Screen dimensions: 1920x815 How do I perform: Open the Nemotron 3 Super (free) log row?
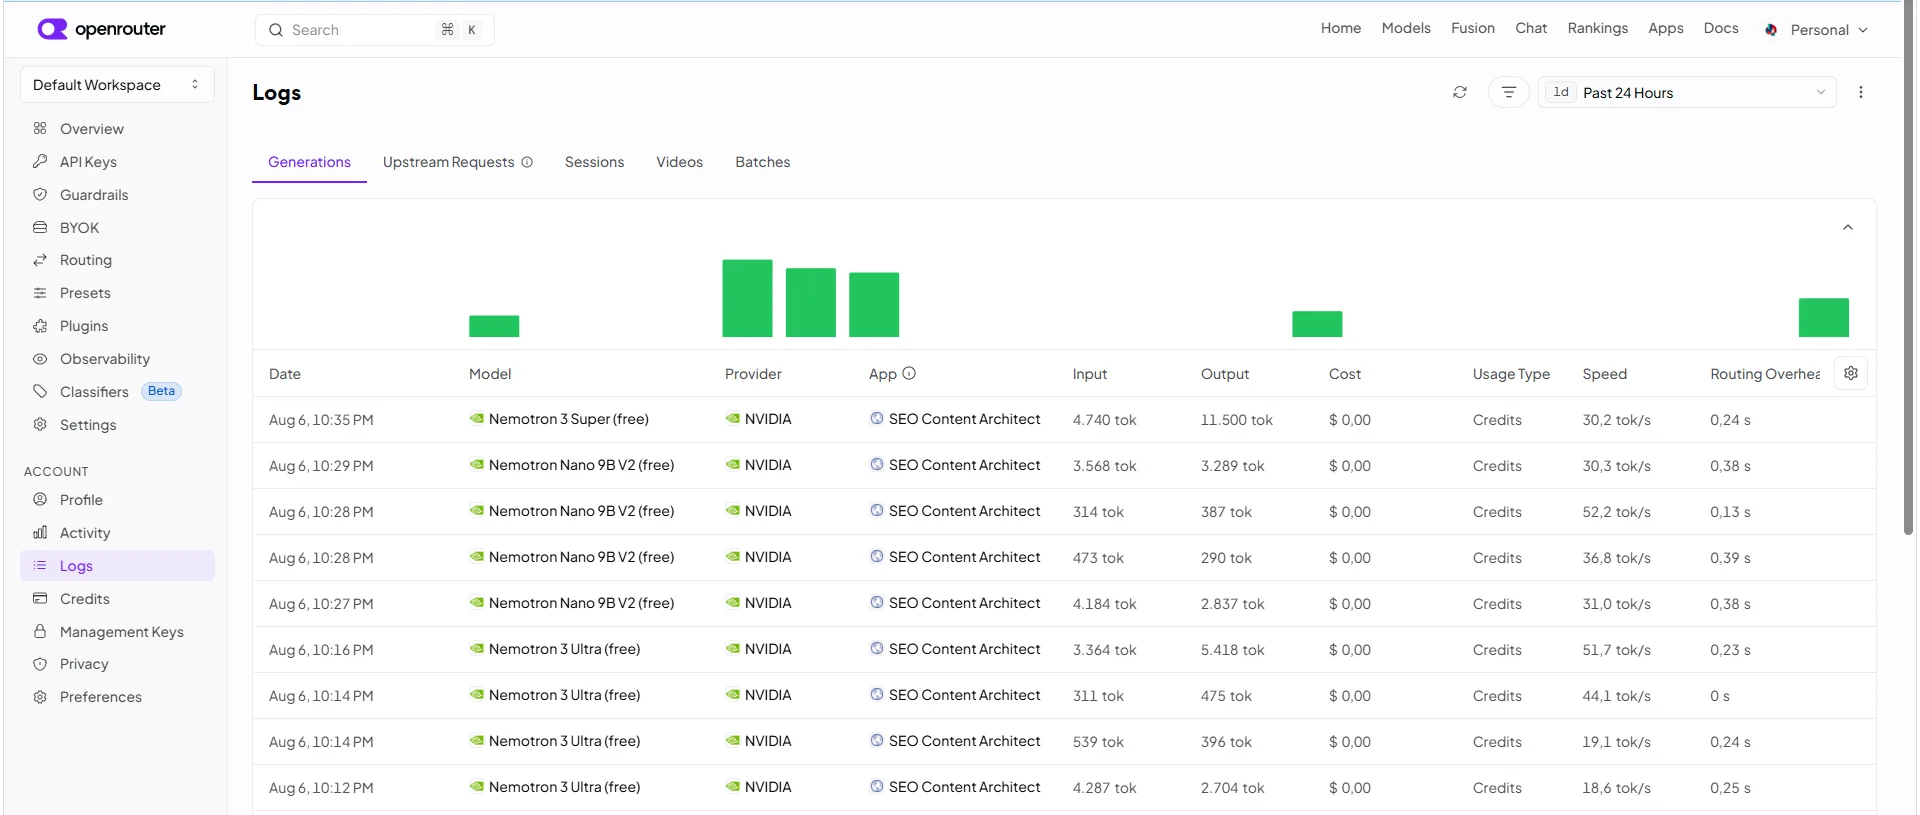pos(1064,420)
